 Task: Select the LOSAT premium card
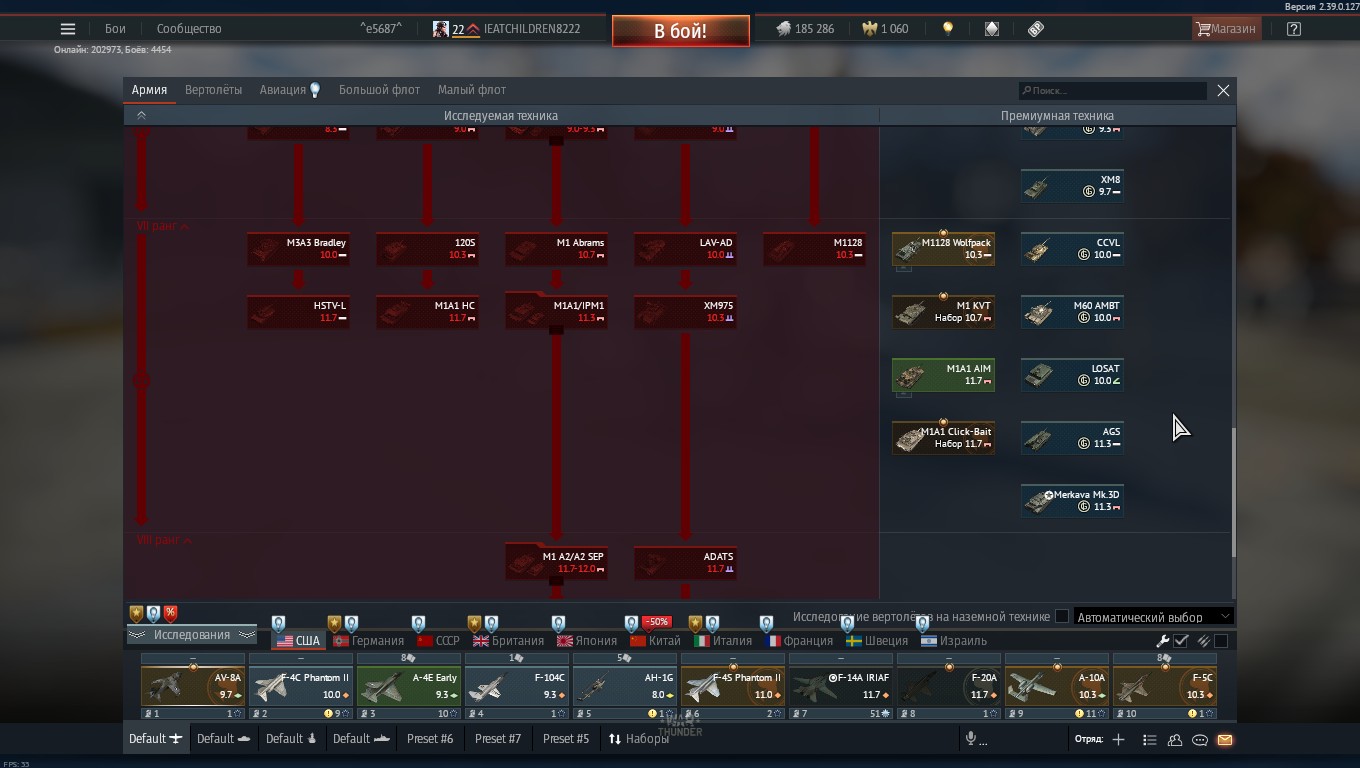[1072, 375]
